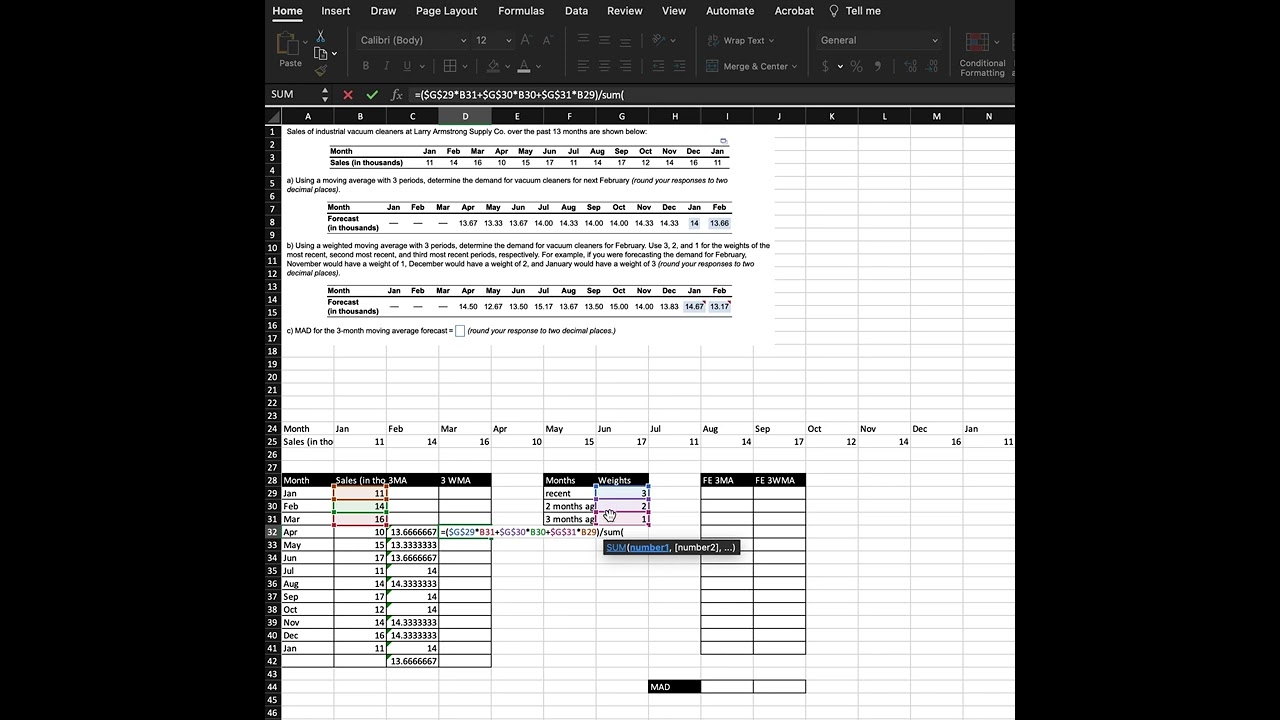Align text right
The height and width of the screenshot is (720, 1280).
pyautogui.click(x=625, y=66)
